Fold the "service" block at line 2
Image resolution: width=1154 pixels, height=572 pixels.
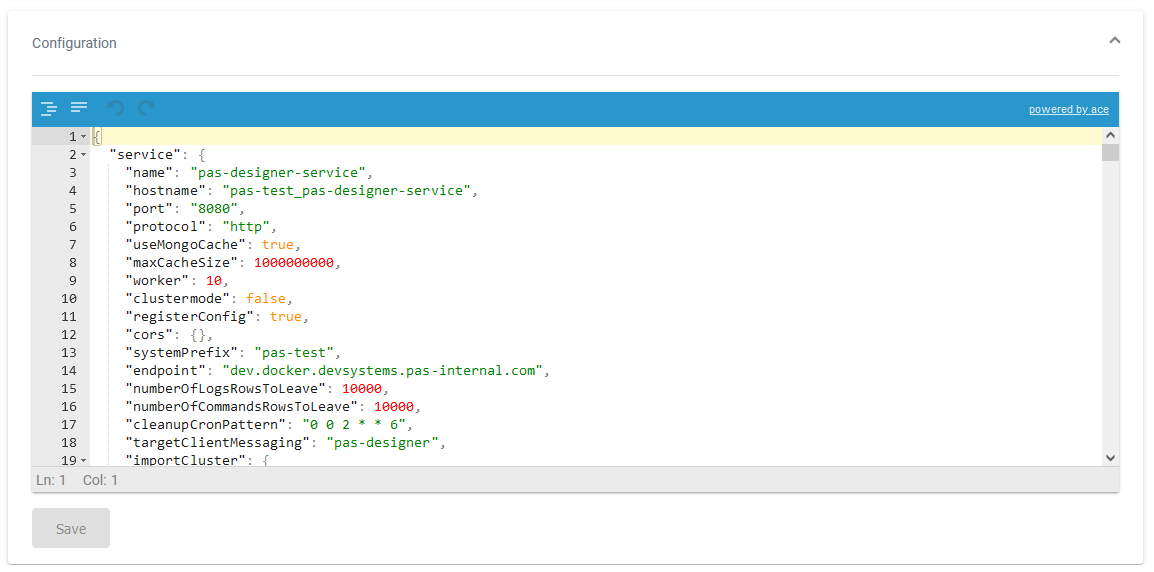tap(84, 155)
